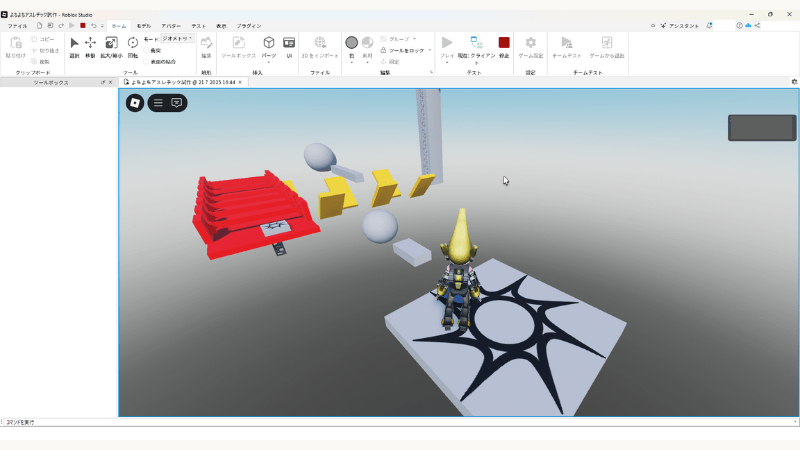Click the share icon in title bar area

tap(757, 26)
